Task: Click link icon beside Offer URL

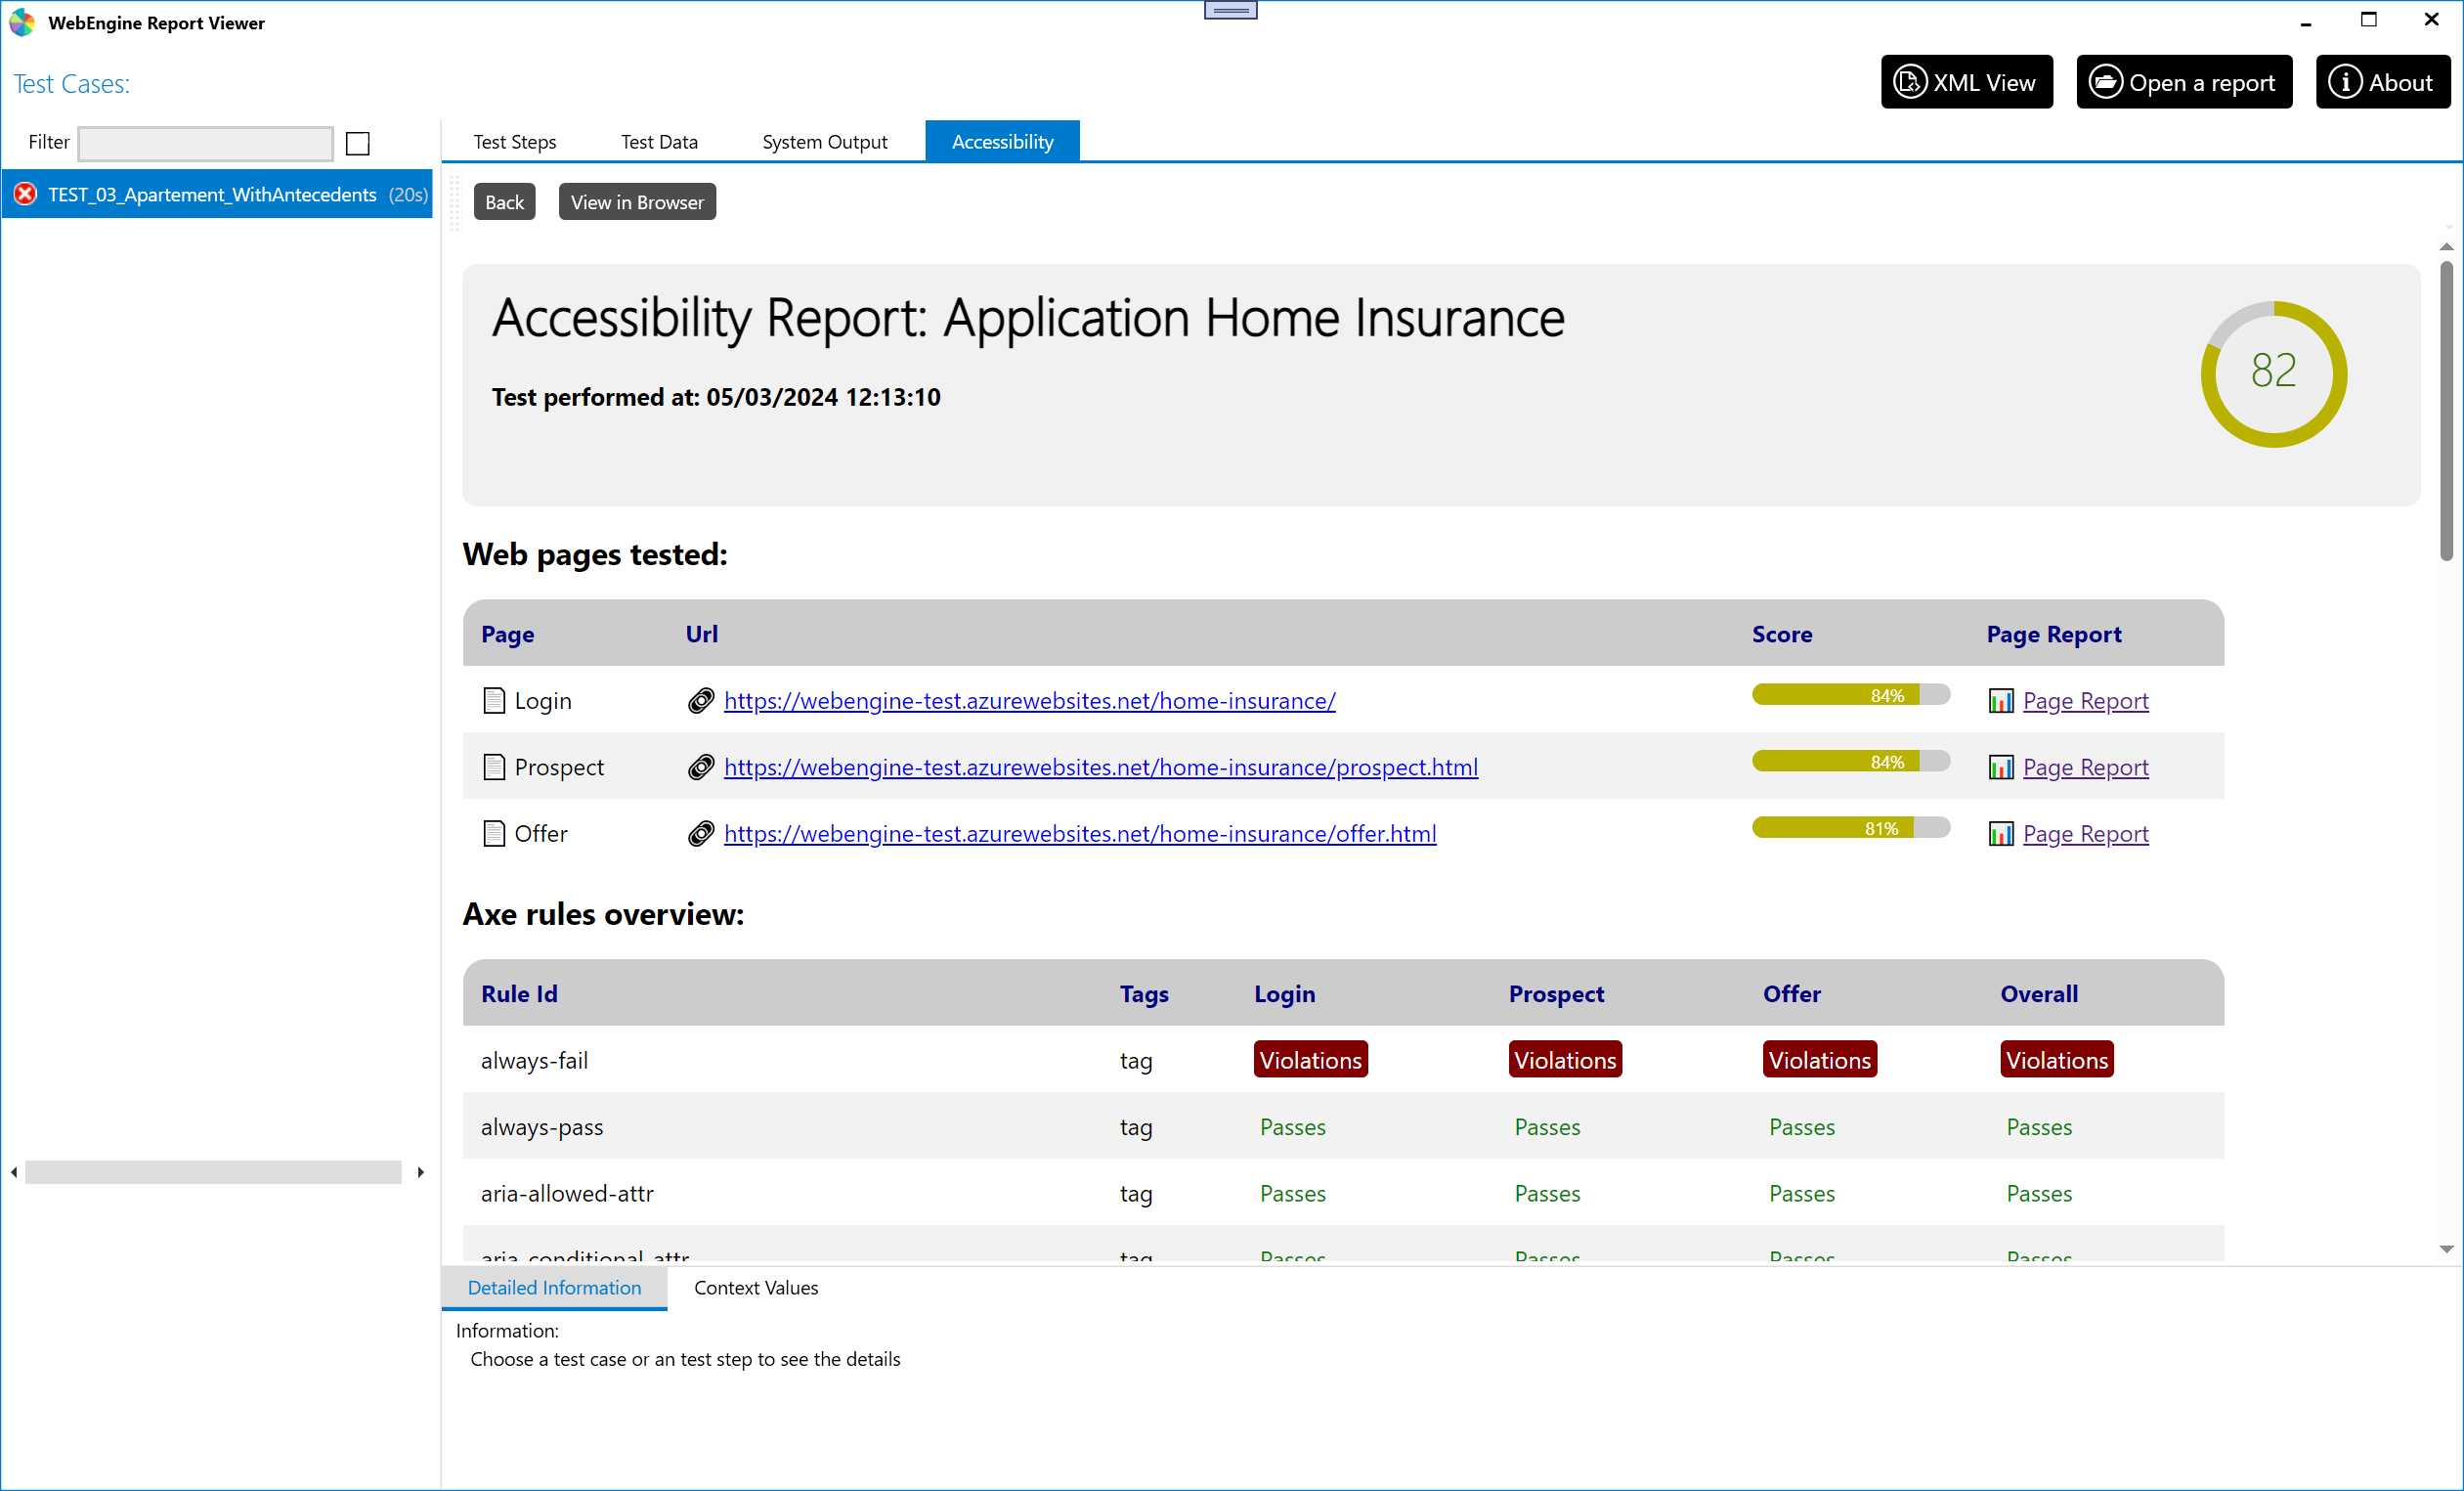Action: pos(701,833)
